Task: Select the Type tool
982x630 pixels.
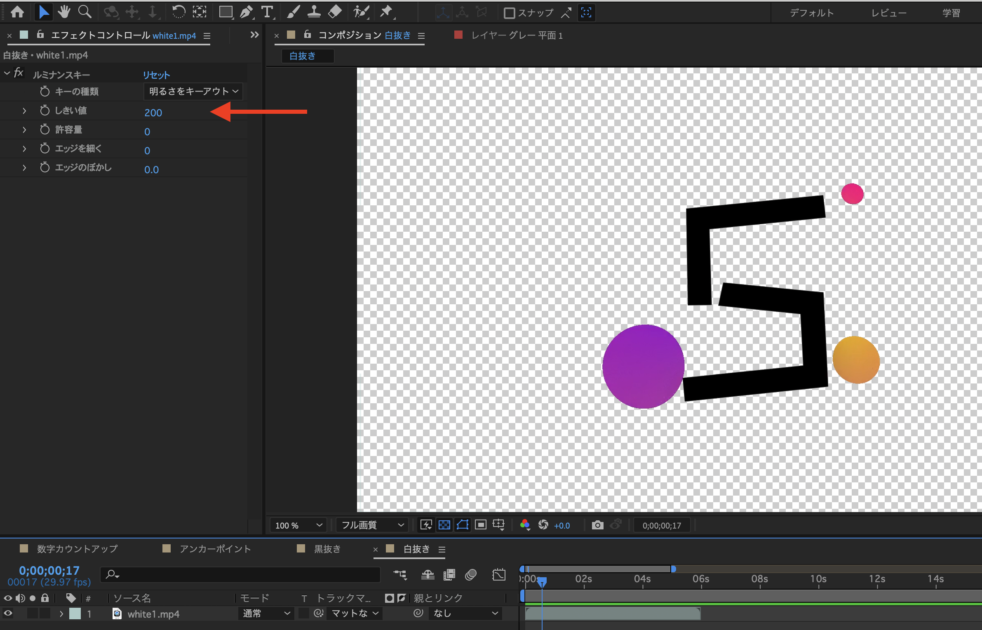Action: (266, 12)
